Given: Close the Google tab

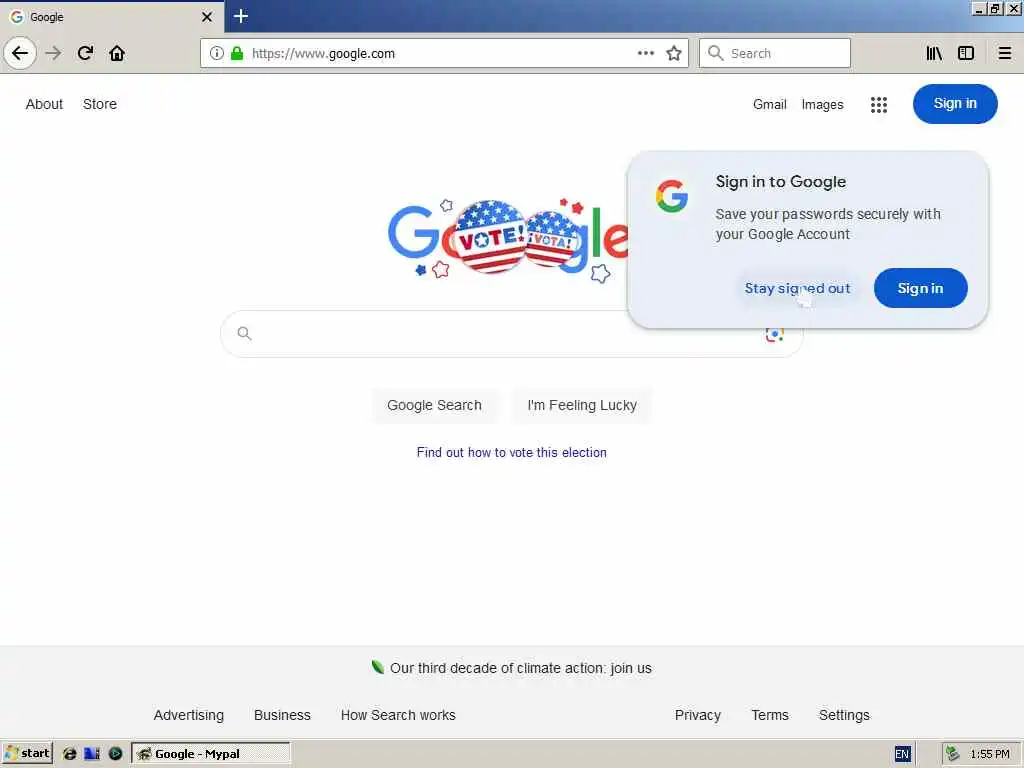Looking at the screenshot, I should [x=206, y=17].
